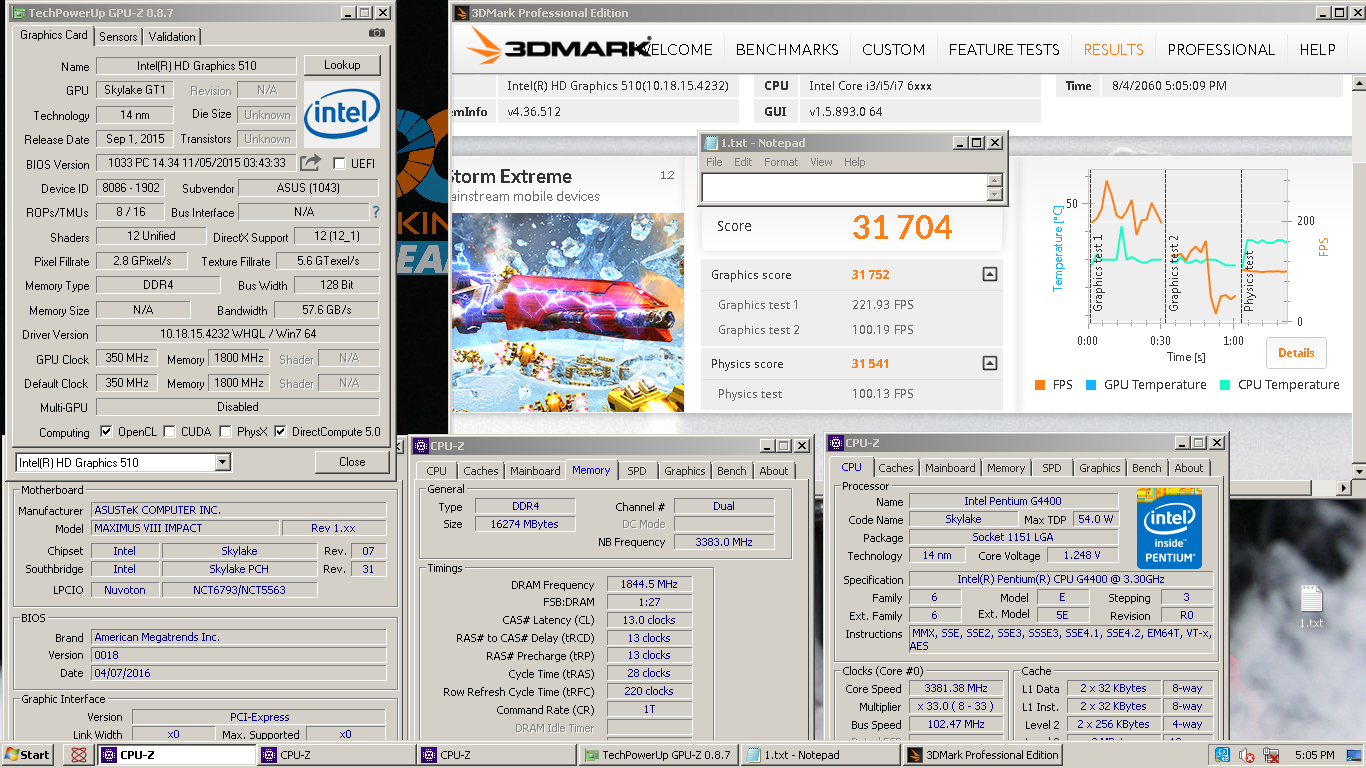
Task: Click CPU-Z processor window title icon
Action: 835,443
